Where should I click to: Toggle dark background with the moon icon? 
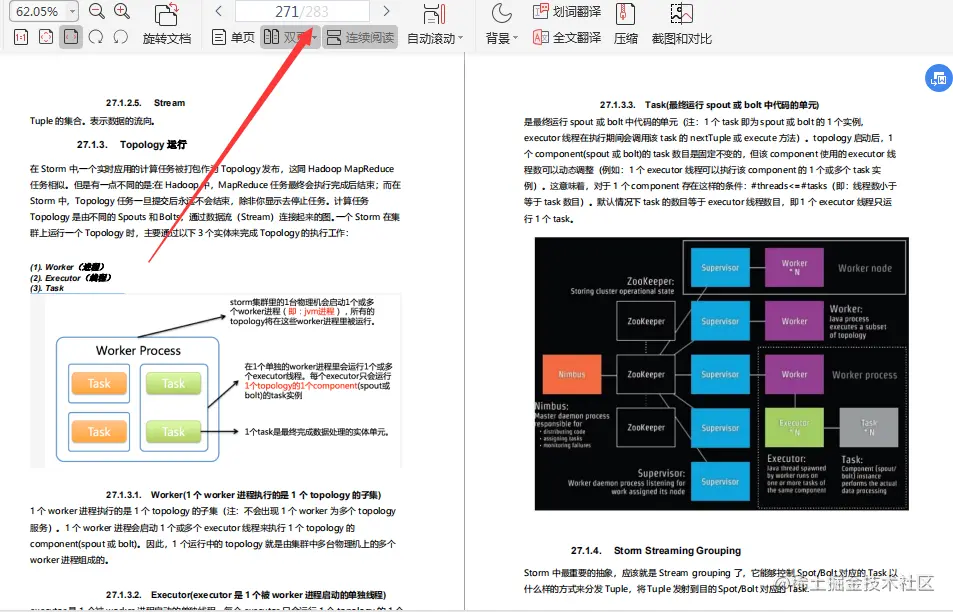click(500, 14)
